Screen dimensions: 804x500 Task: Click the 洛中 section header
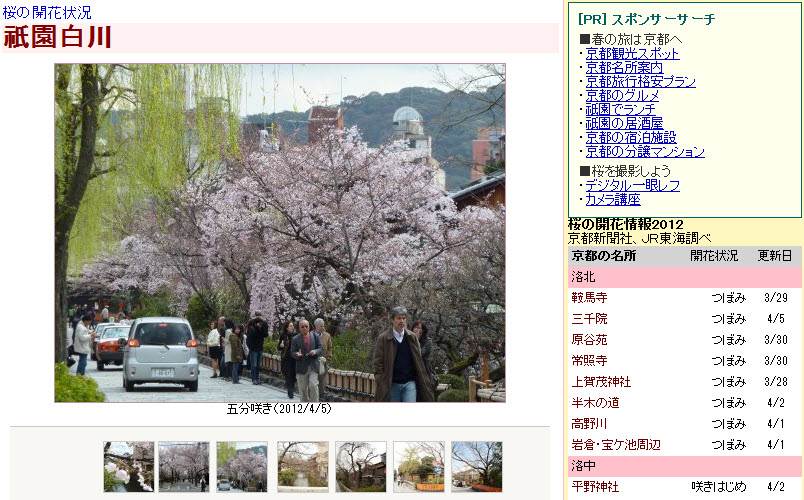pos(685,466)
